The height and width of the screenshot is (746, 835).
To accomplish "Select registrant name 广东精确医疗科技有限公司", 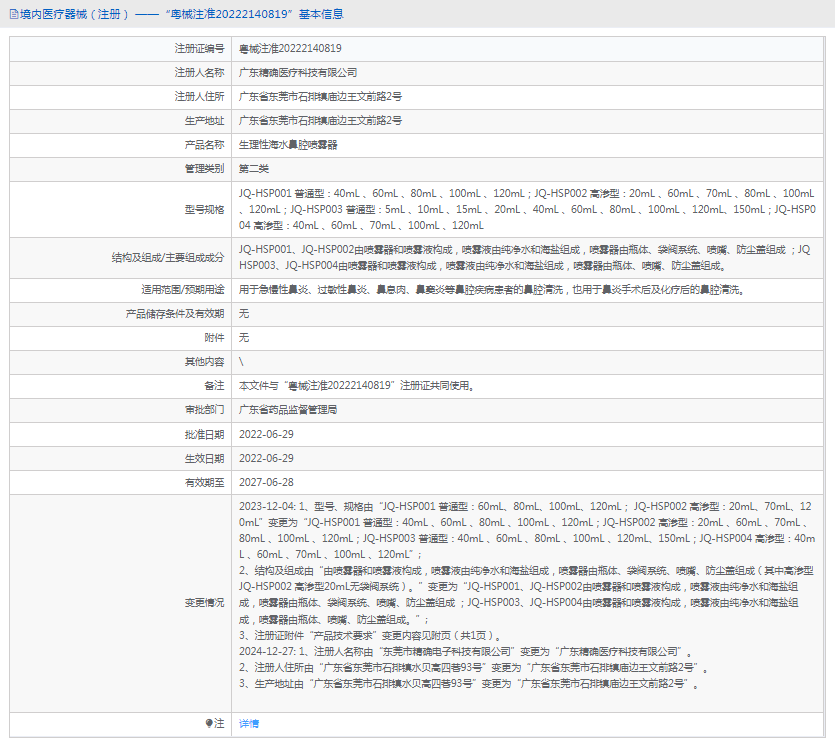I will (298, 72).
